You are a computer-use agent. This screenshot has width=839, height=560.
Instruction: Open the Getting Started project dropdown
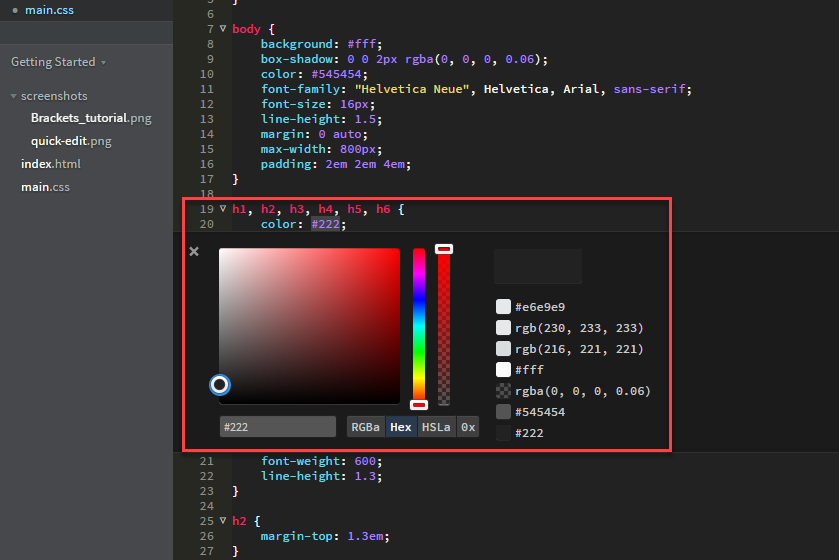click(x=58, y=62)
